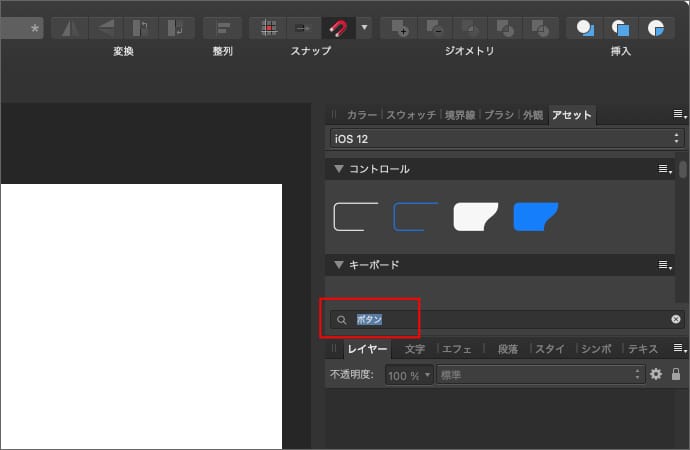Open layer settings gear icon

656,374
